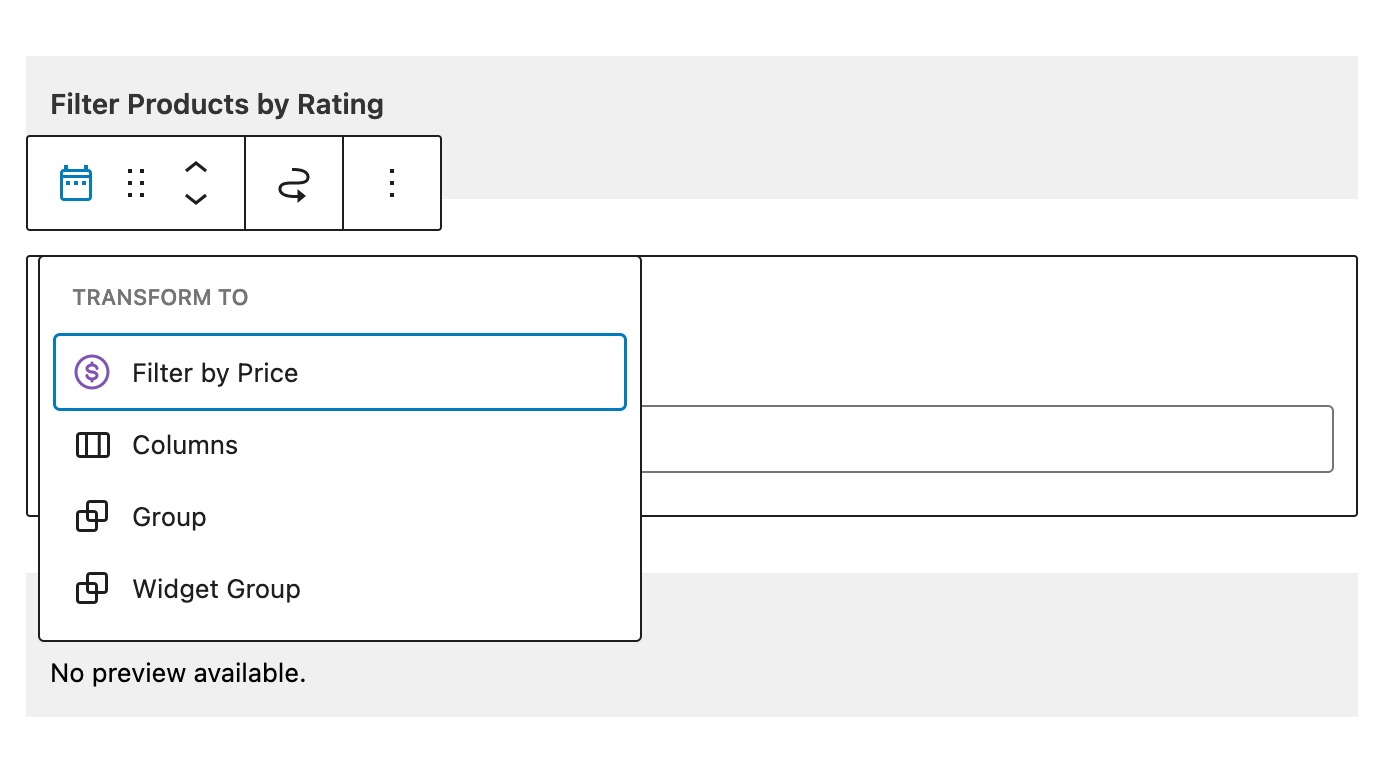The image size is (1382, 760).
Task: Click the dollar sign Filter by Price icon
Action: (92, 372)
